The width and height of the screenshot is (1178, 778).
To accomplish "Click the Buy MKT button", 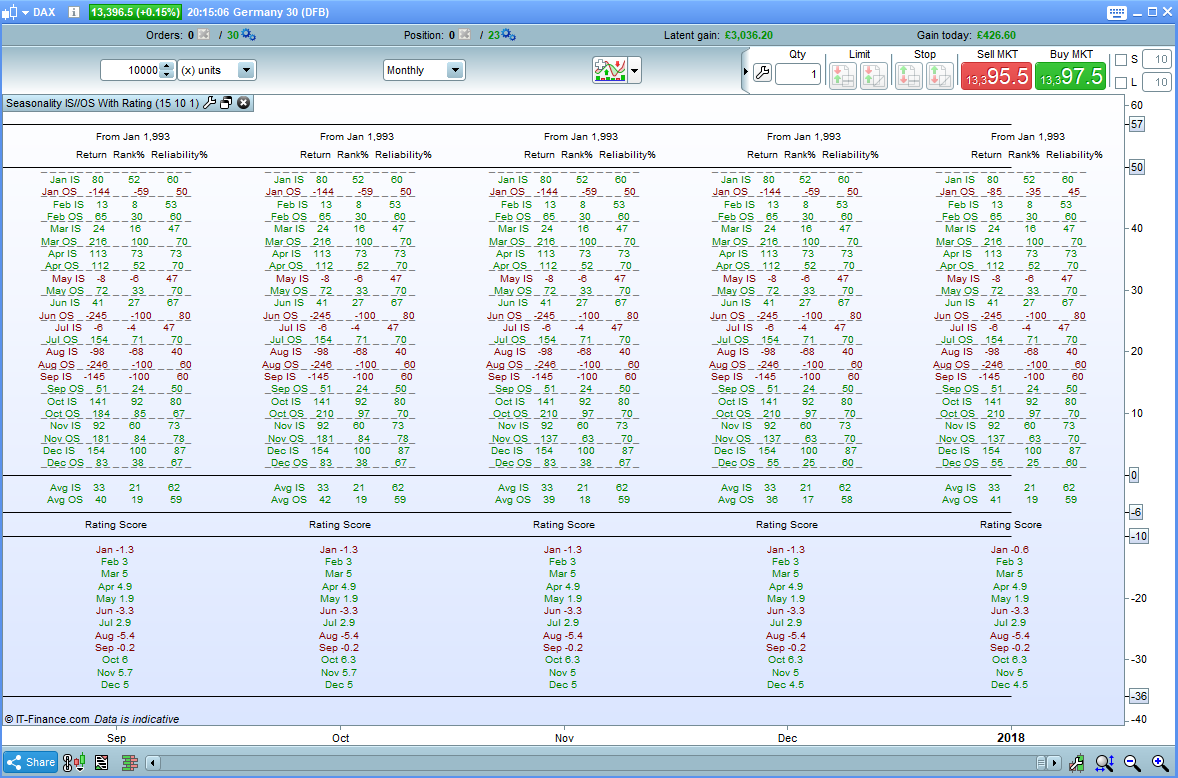I will pos(1070,76).
